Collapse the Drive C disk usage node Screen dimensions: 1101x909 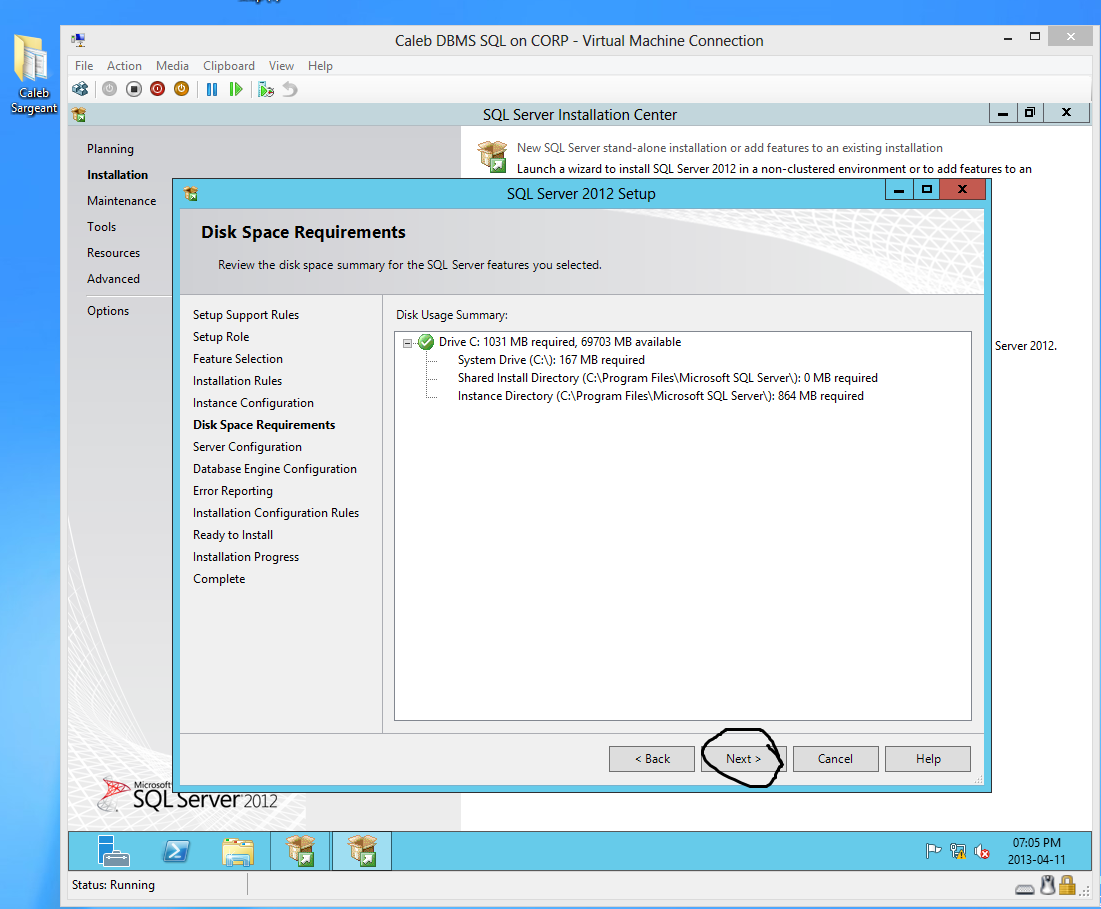click(x=407, y=343)
